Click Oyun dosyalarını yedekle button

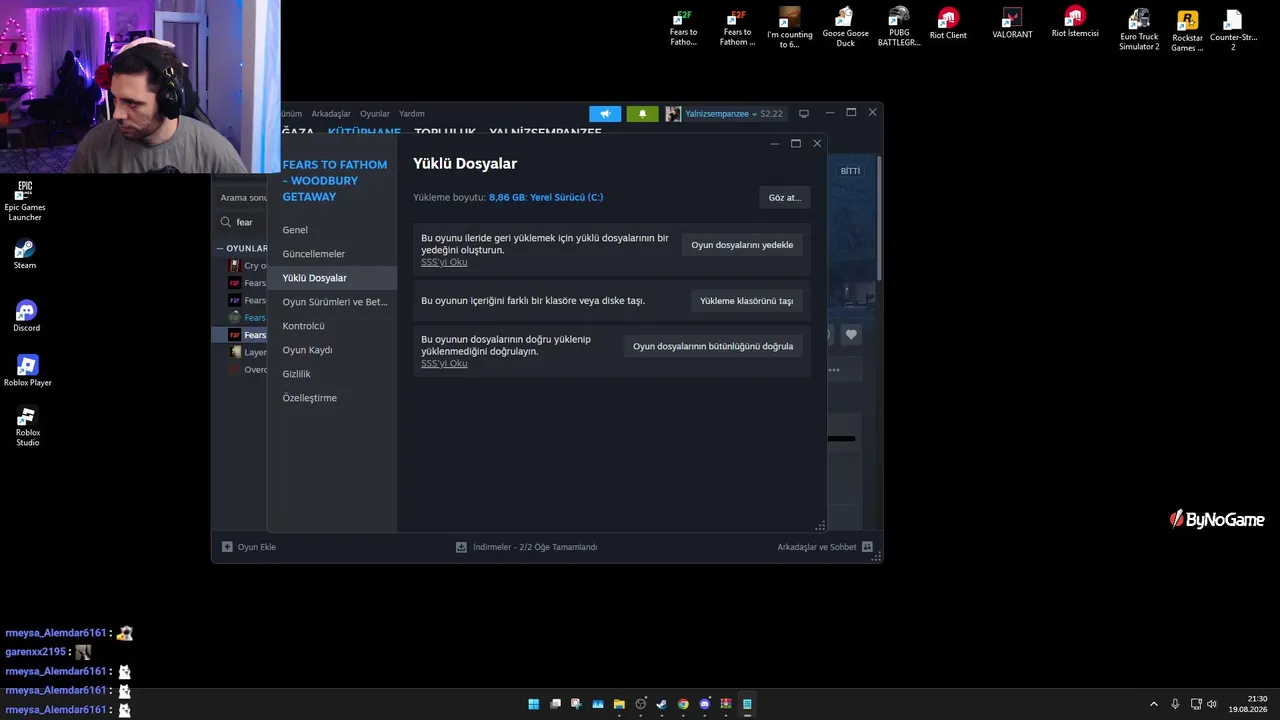click(742, 245)
